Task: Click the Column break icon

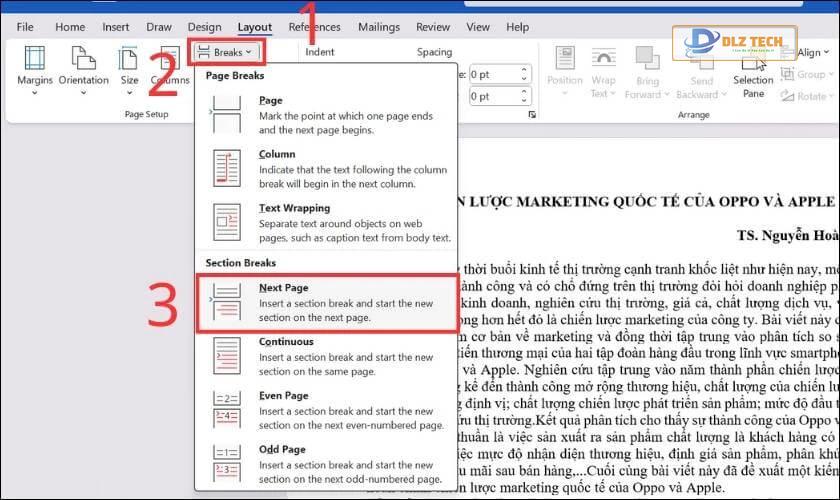Action: 227,168
